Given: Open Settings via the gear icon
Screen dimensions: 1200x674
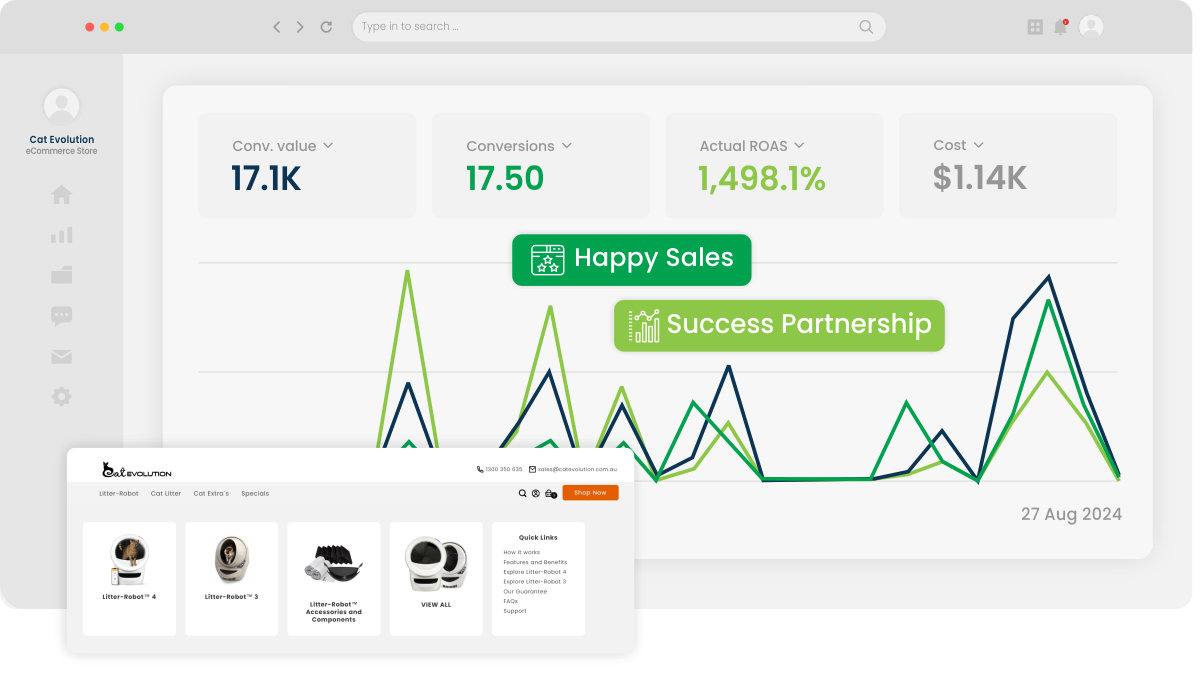Looking at the screenshot, I should coord(61,396).
